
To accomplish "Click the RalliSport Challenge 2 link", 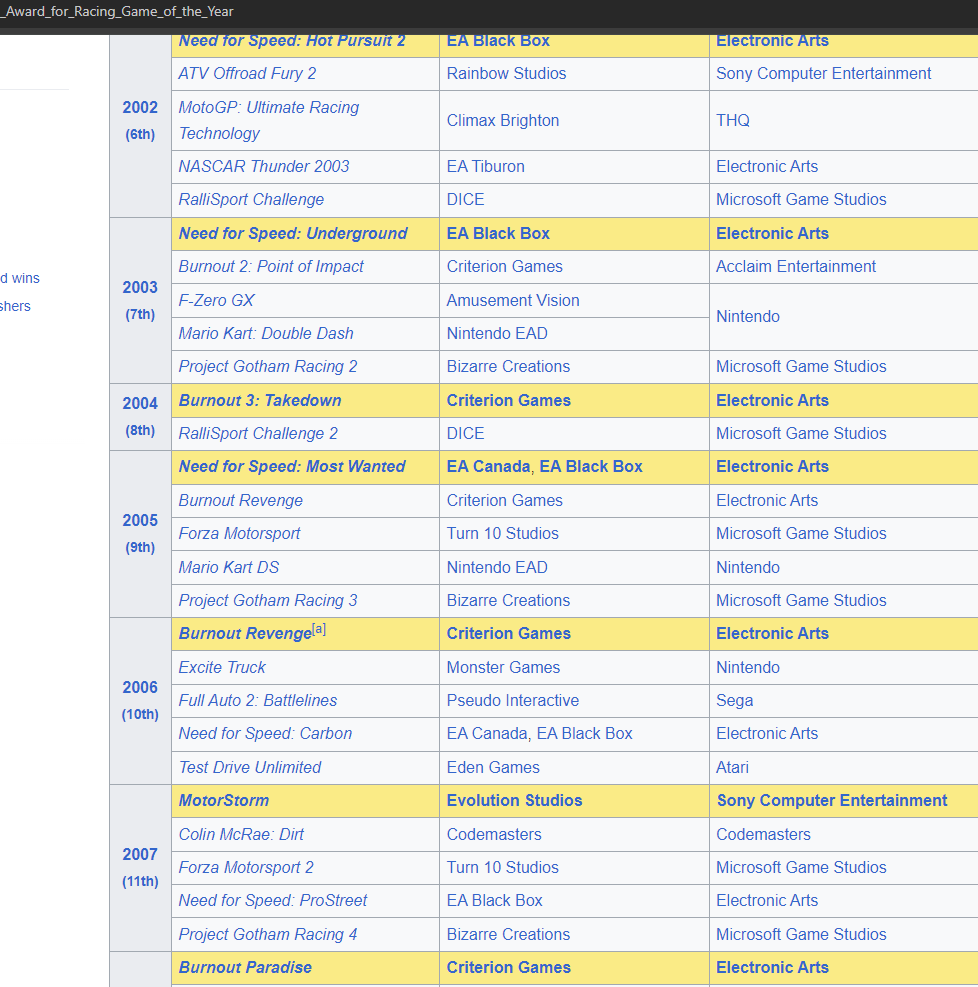I will tap(258, 434).
